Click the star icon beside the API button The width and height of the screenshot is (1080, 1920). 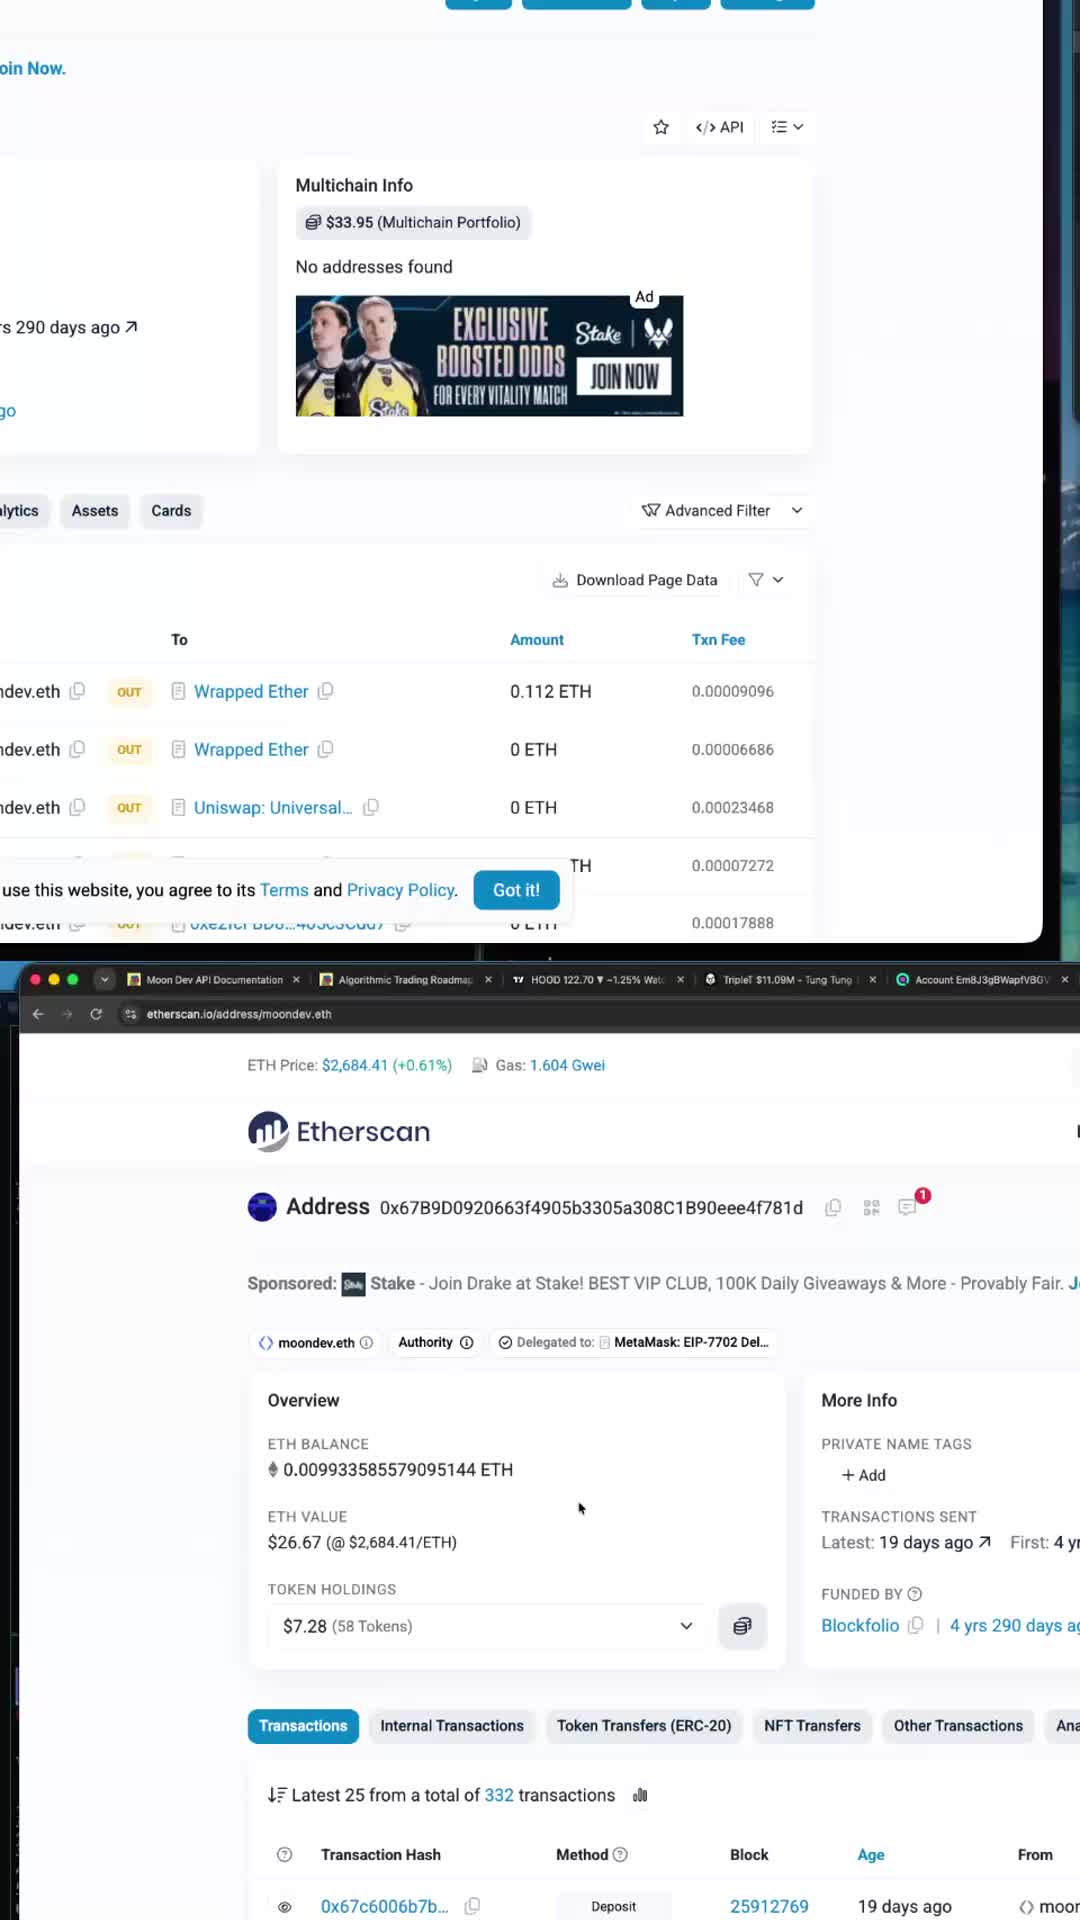[x=661, y=127]
